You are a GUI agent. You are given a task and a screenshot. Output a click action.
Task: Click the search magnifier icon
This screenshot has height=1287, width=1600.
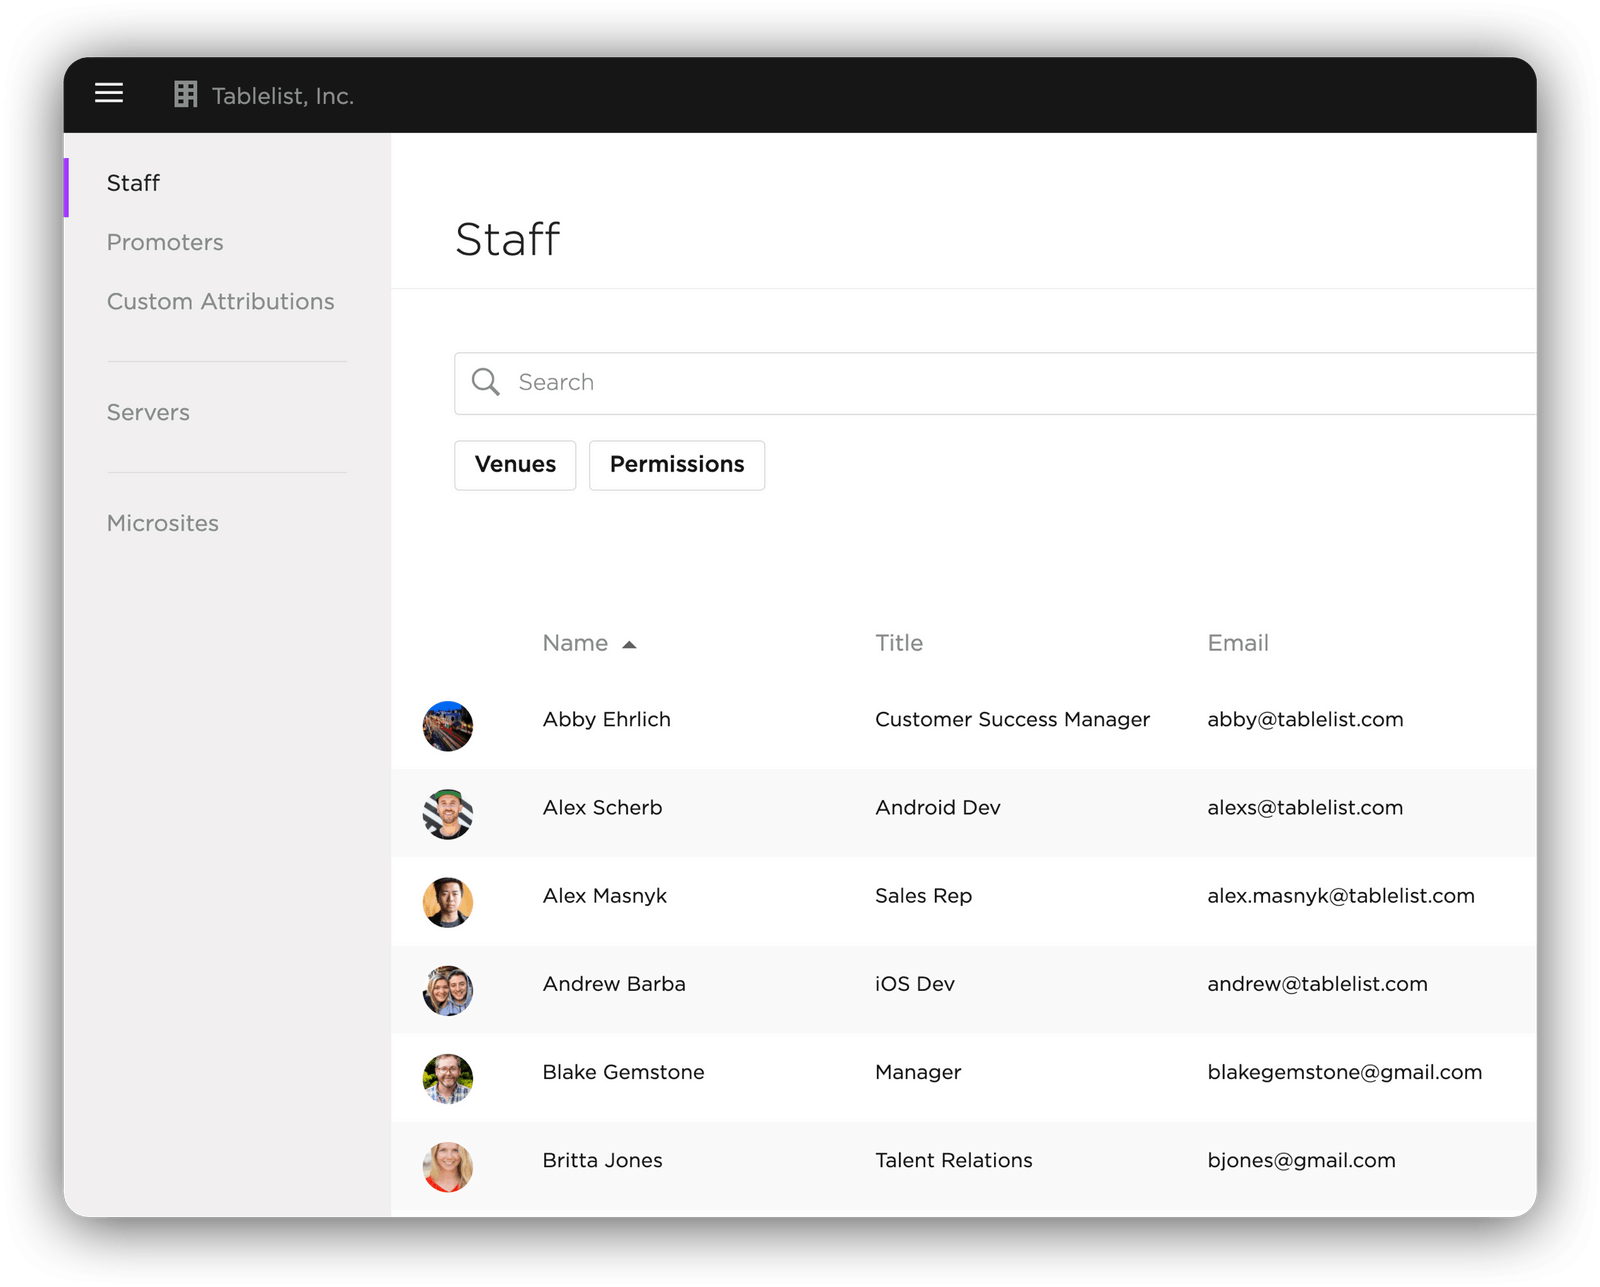pyautogui.click(x=486, y=382)
